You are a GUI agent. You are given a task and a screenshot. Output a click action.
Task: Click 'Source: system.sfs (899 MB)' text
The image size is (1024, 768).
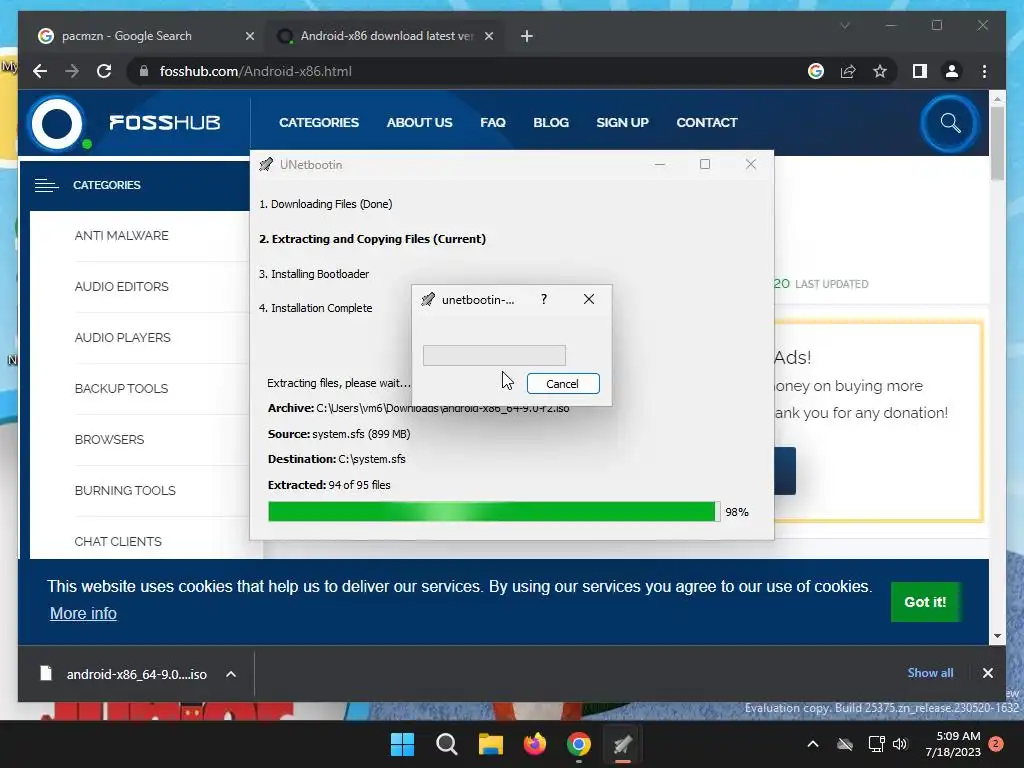point(339,434)
